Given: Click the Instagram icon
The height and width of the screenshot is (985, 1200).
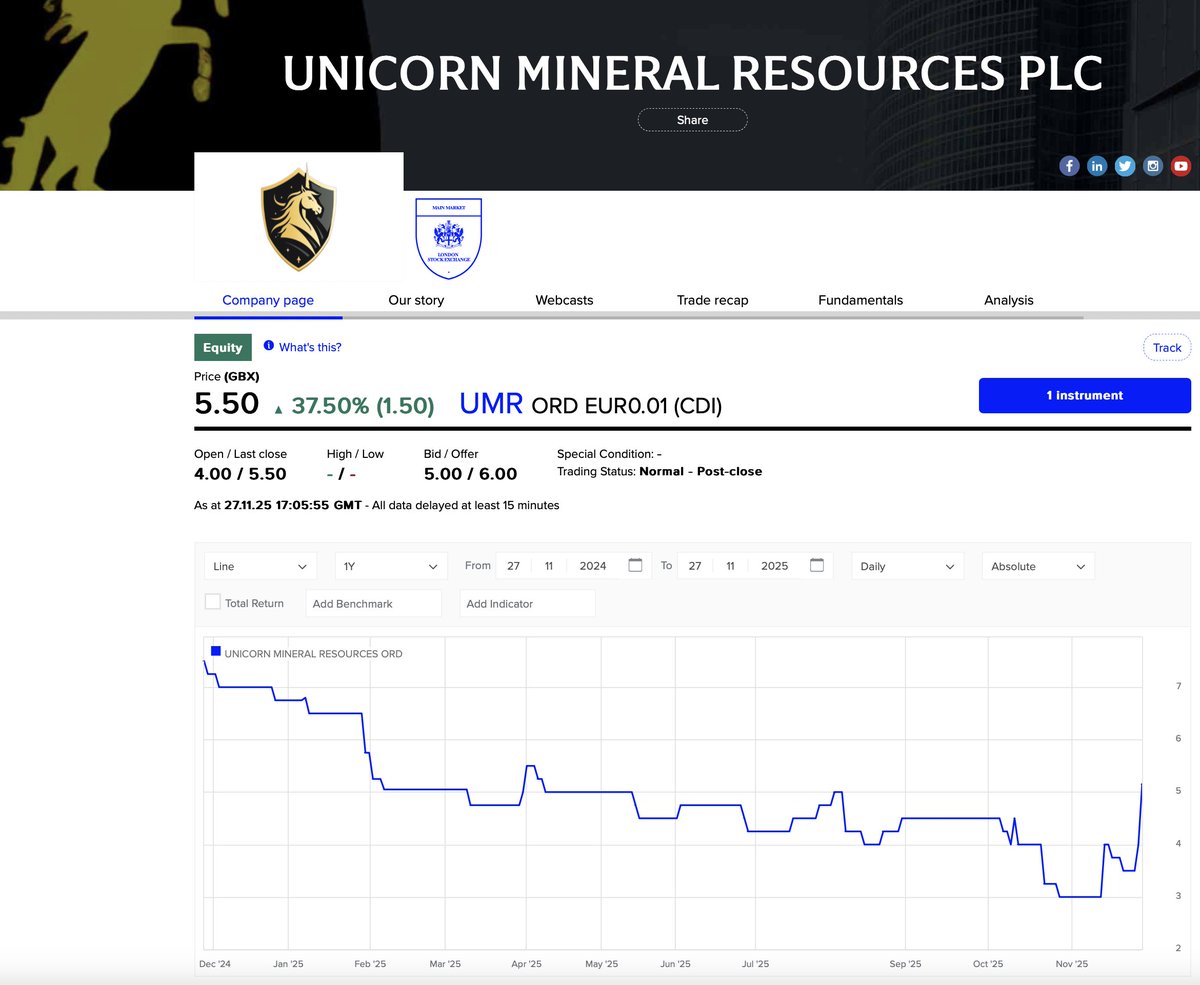Looking at the screenshot, I should click(x=1152, y=166).
